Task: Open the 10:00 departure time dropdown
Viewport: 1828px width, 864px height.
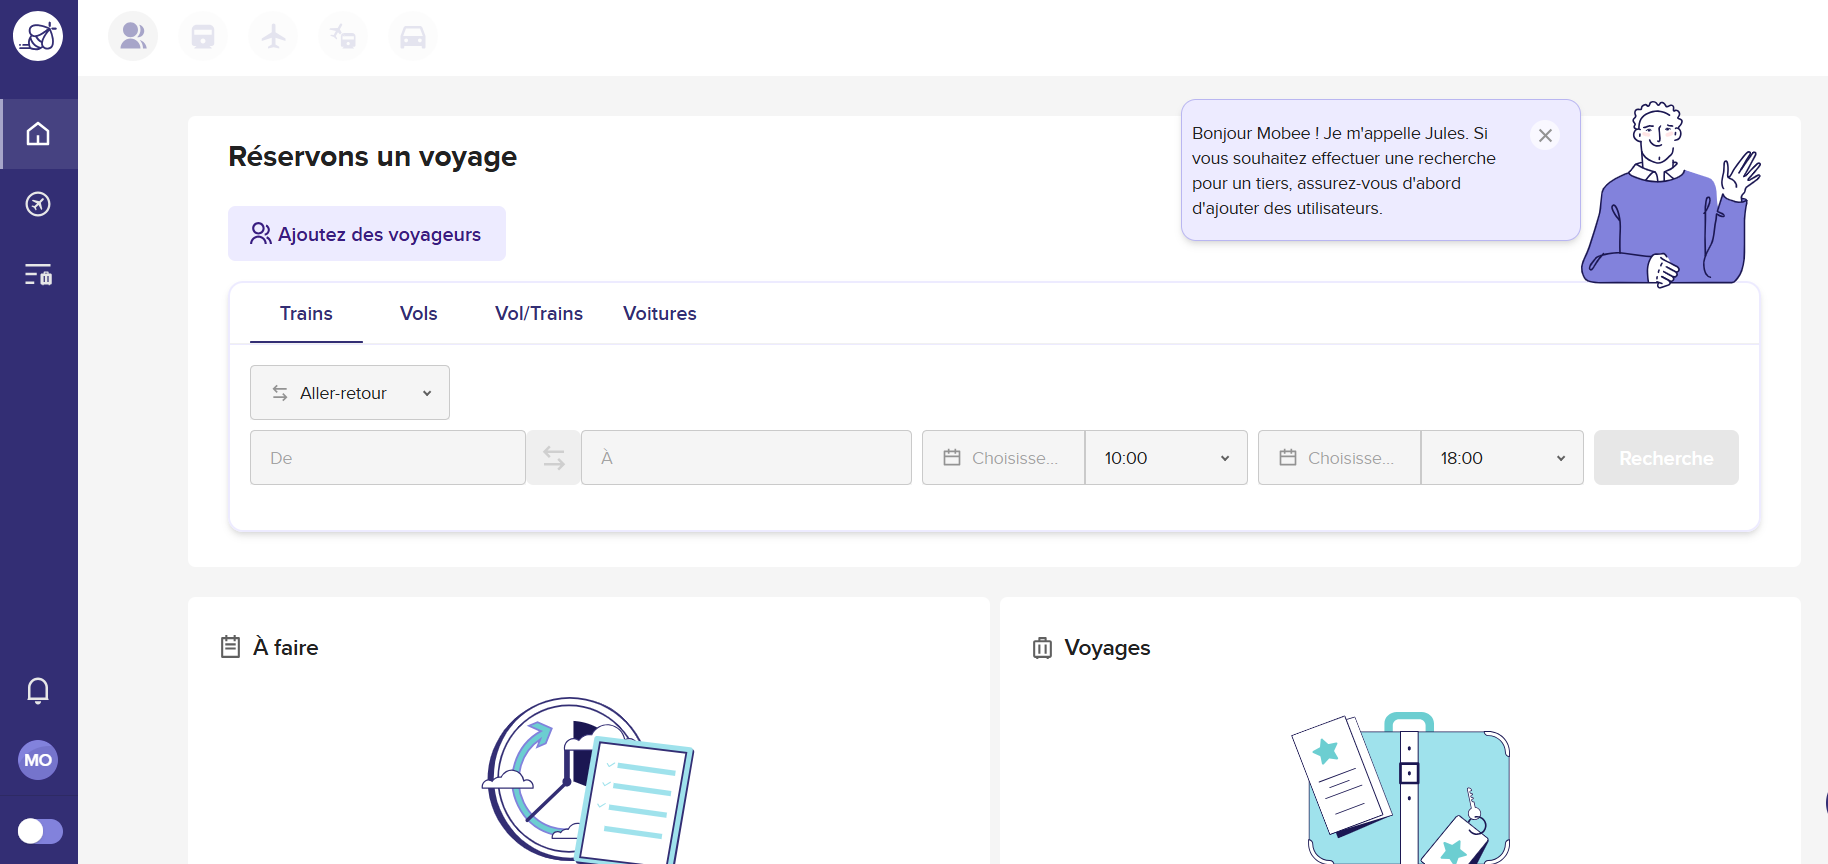Action: tap(1166, 458)
